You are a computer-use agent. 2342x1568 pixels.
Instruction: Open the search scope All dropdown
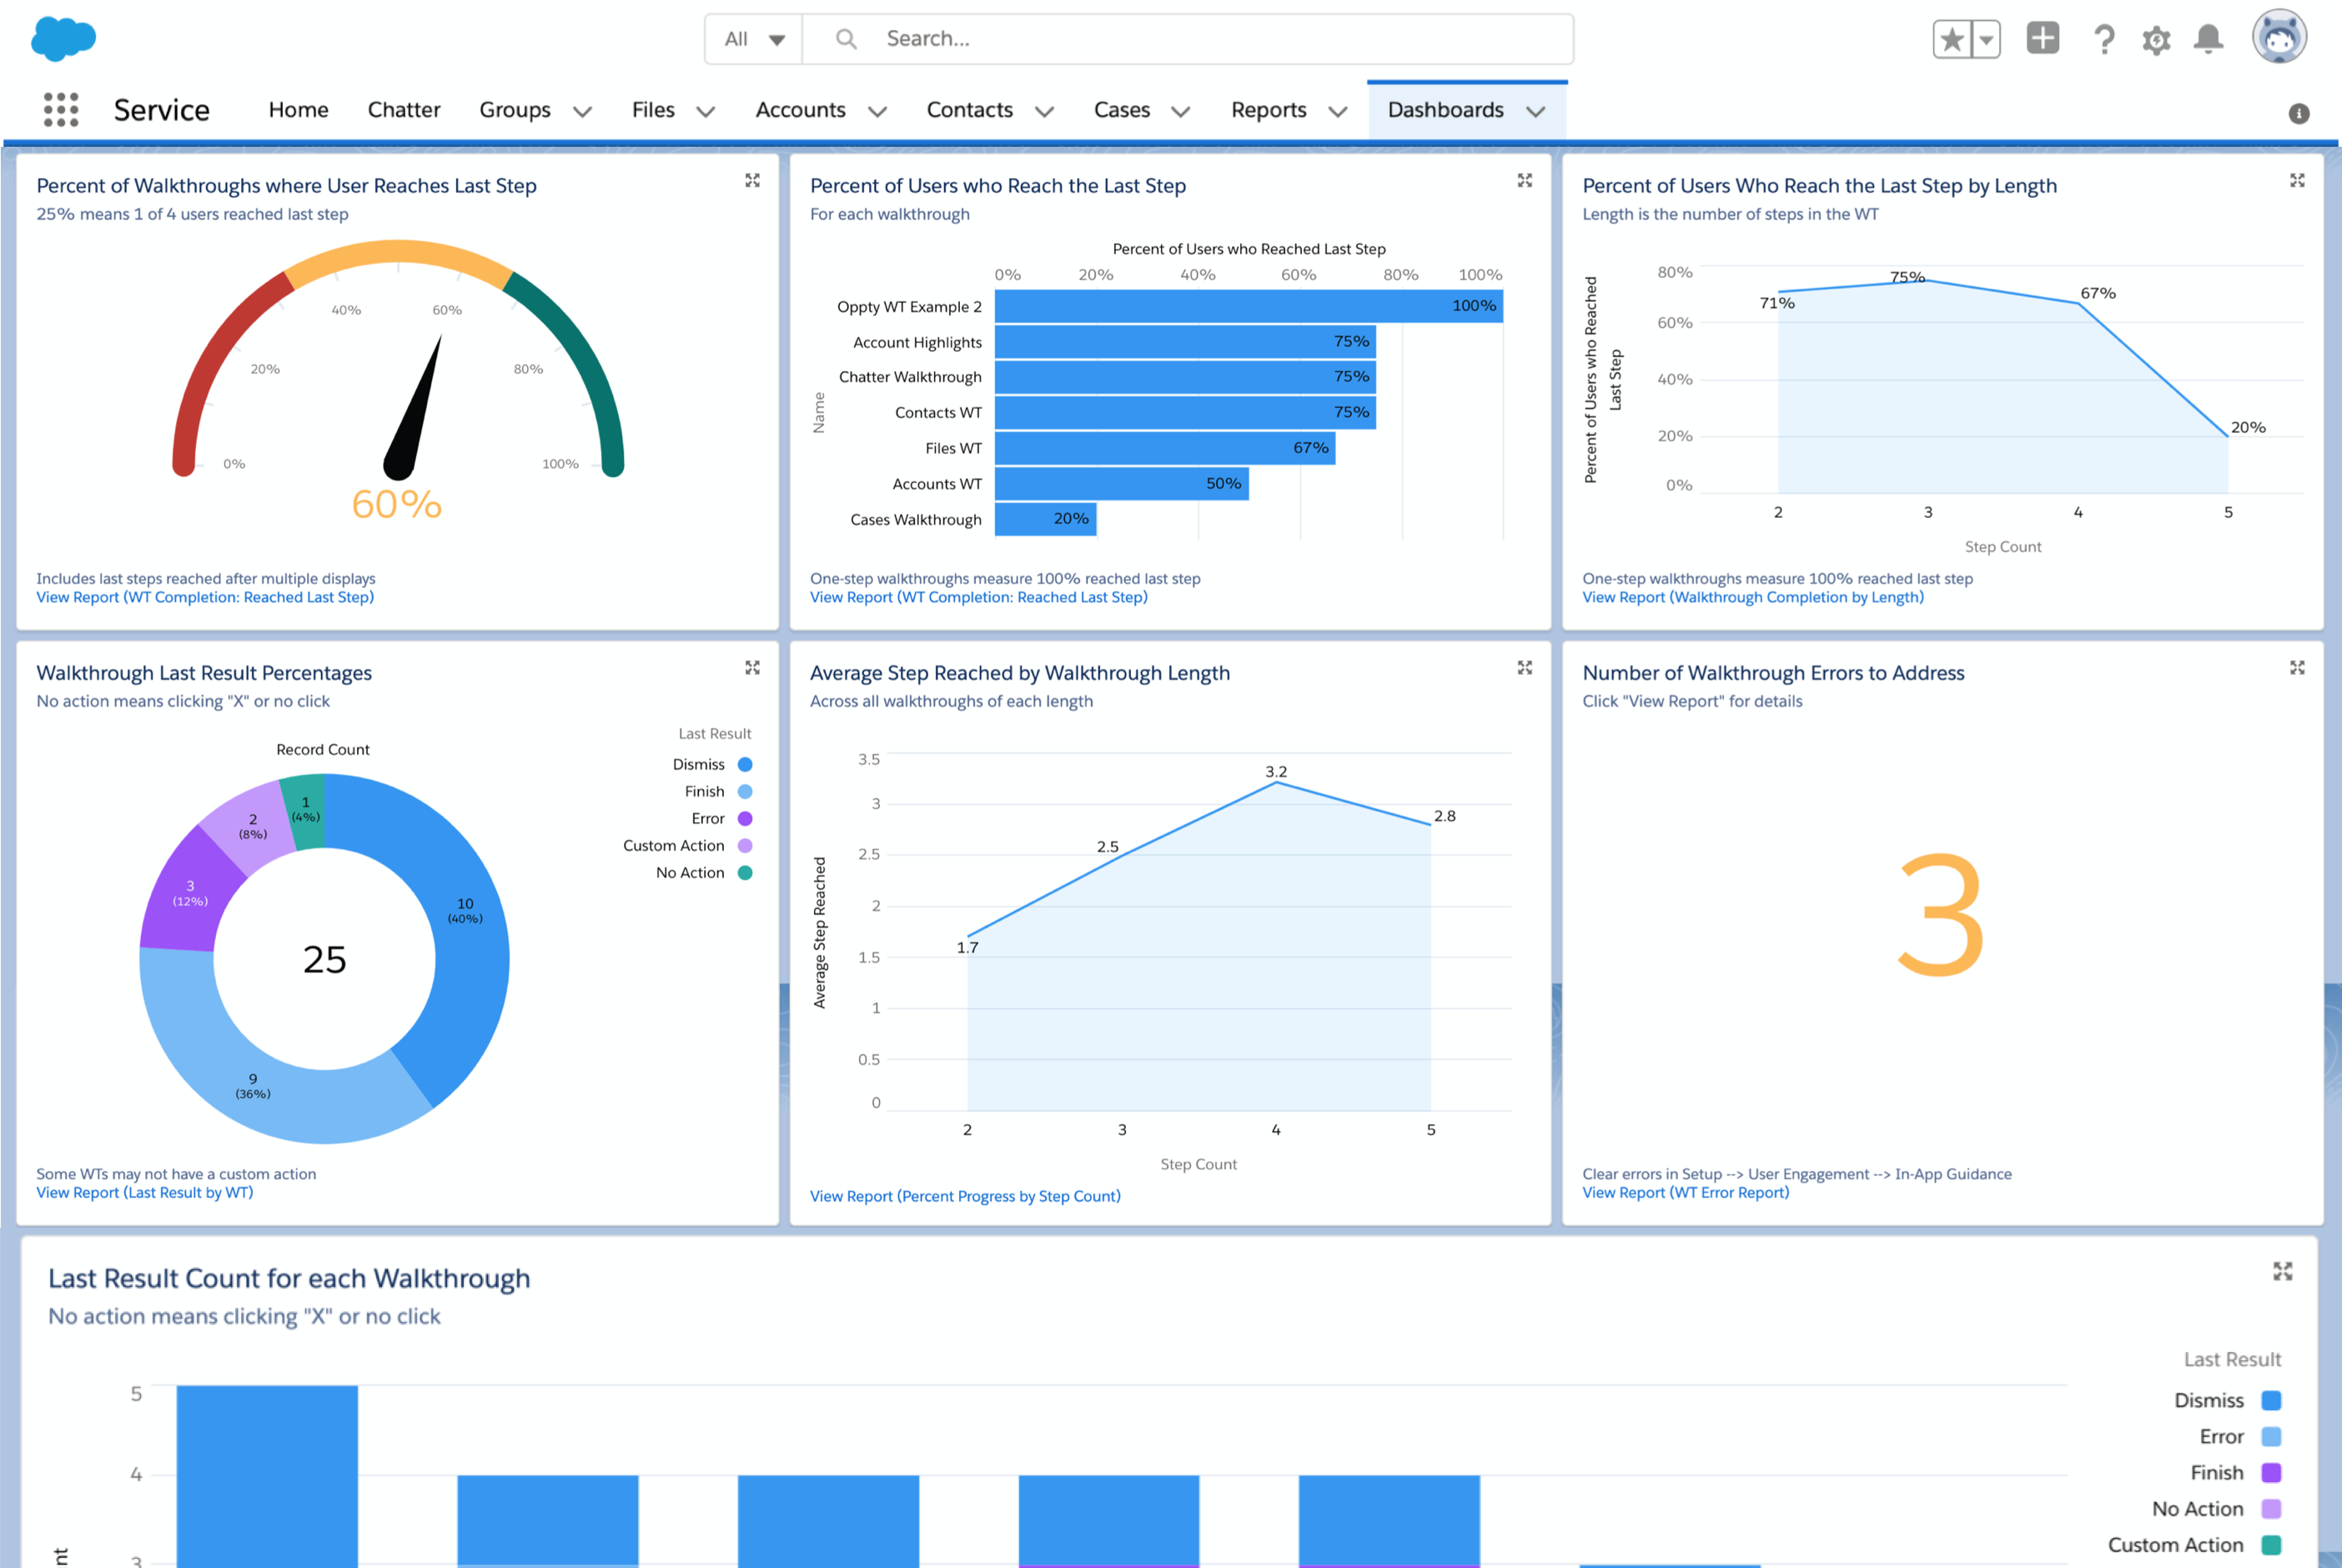click(752, 38)
